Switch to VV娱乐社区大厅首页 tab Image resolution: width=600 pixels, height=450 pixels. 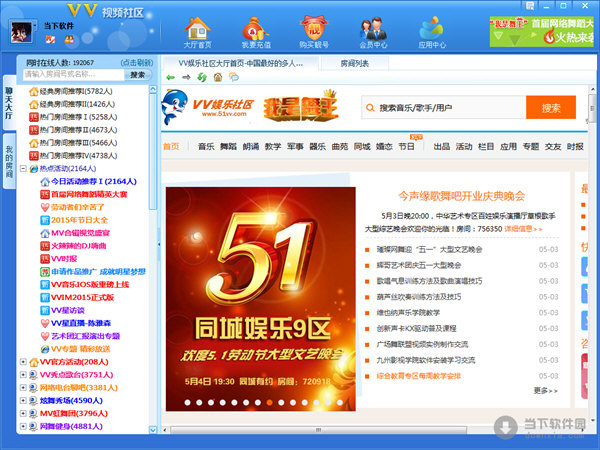point(240,64)
